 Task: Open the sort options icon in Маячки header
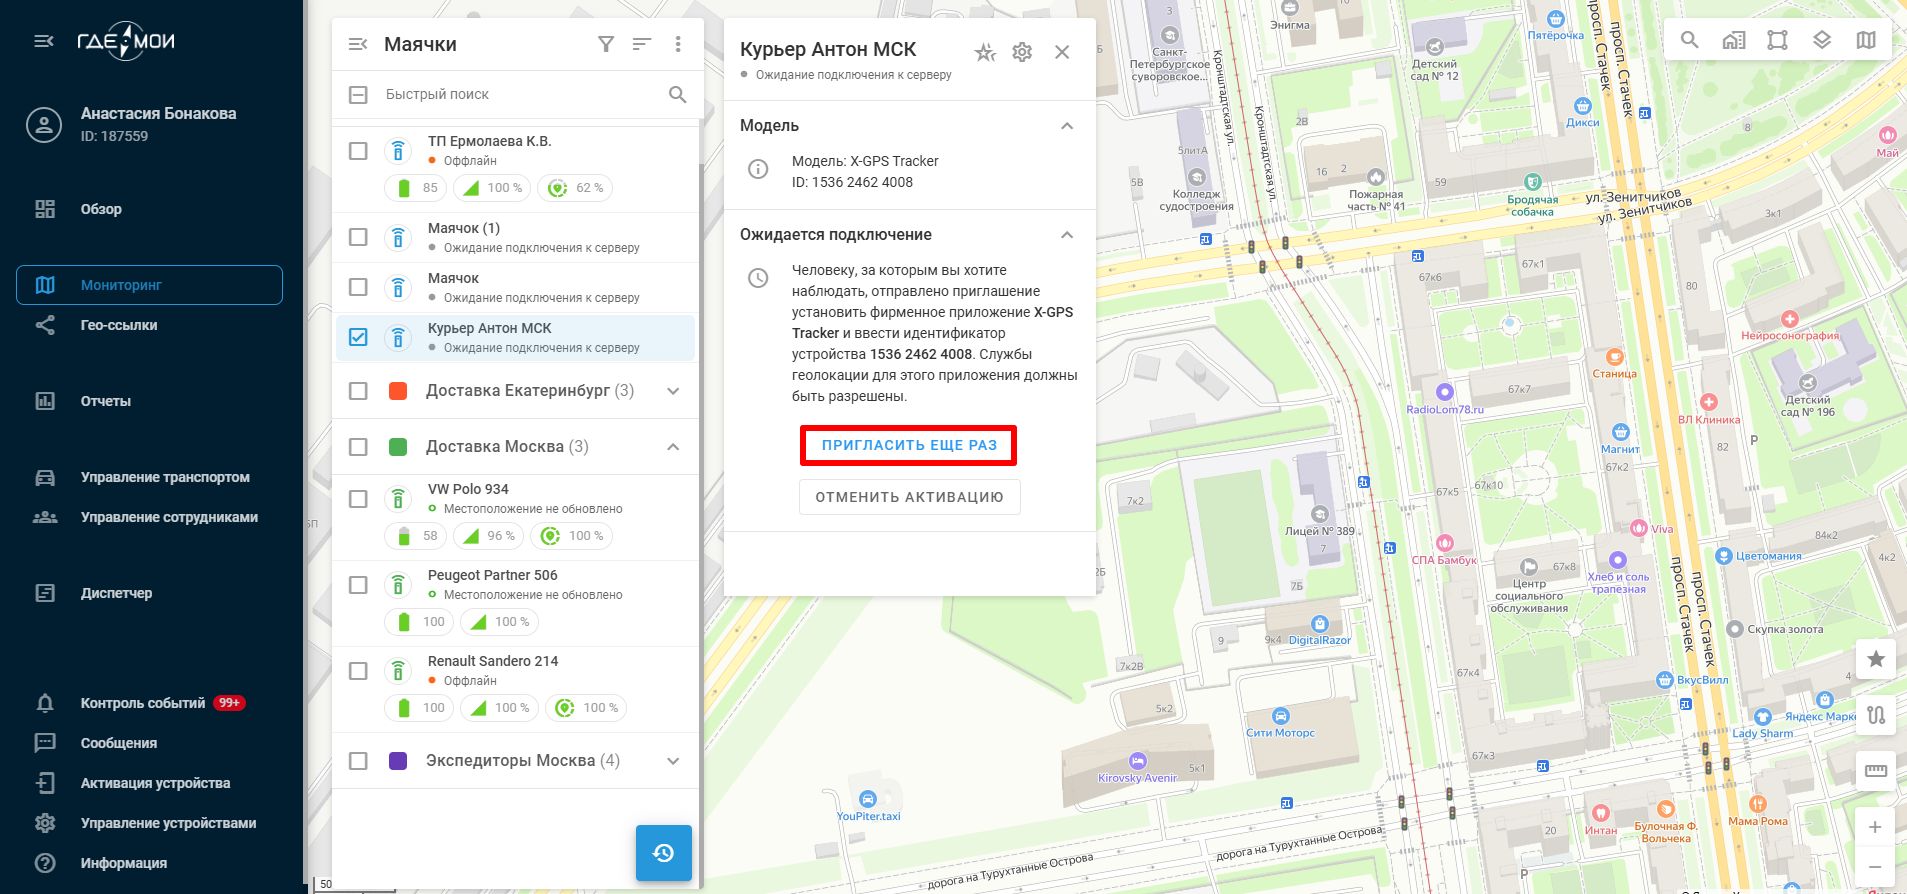click(x=642, y=44)
